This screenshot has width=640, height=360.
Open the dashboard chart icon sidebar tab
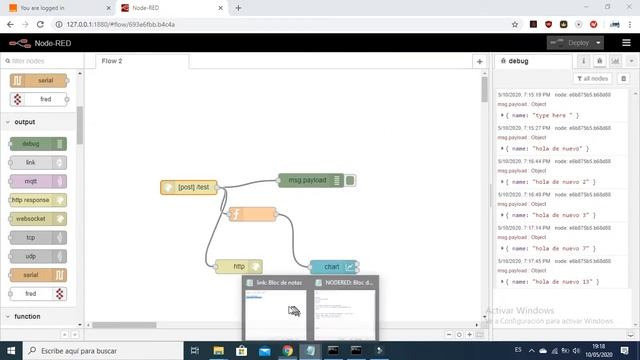tap(615, 61)
